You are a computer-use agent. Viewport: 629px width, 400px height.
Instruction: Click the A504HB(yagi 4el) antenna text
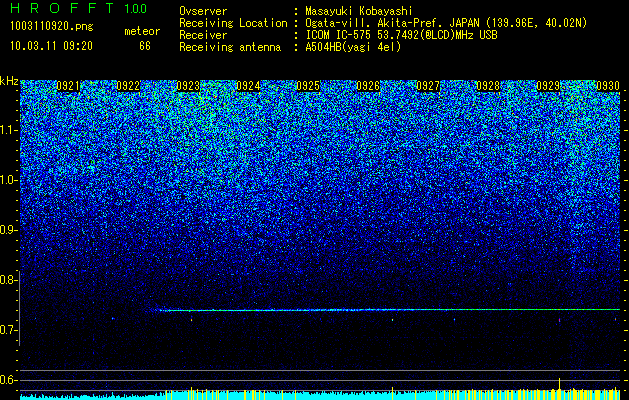pos(353,47)
